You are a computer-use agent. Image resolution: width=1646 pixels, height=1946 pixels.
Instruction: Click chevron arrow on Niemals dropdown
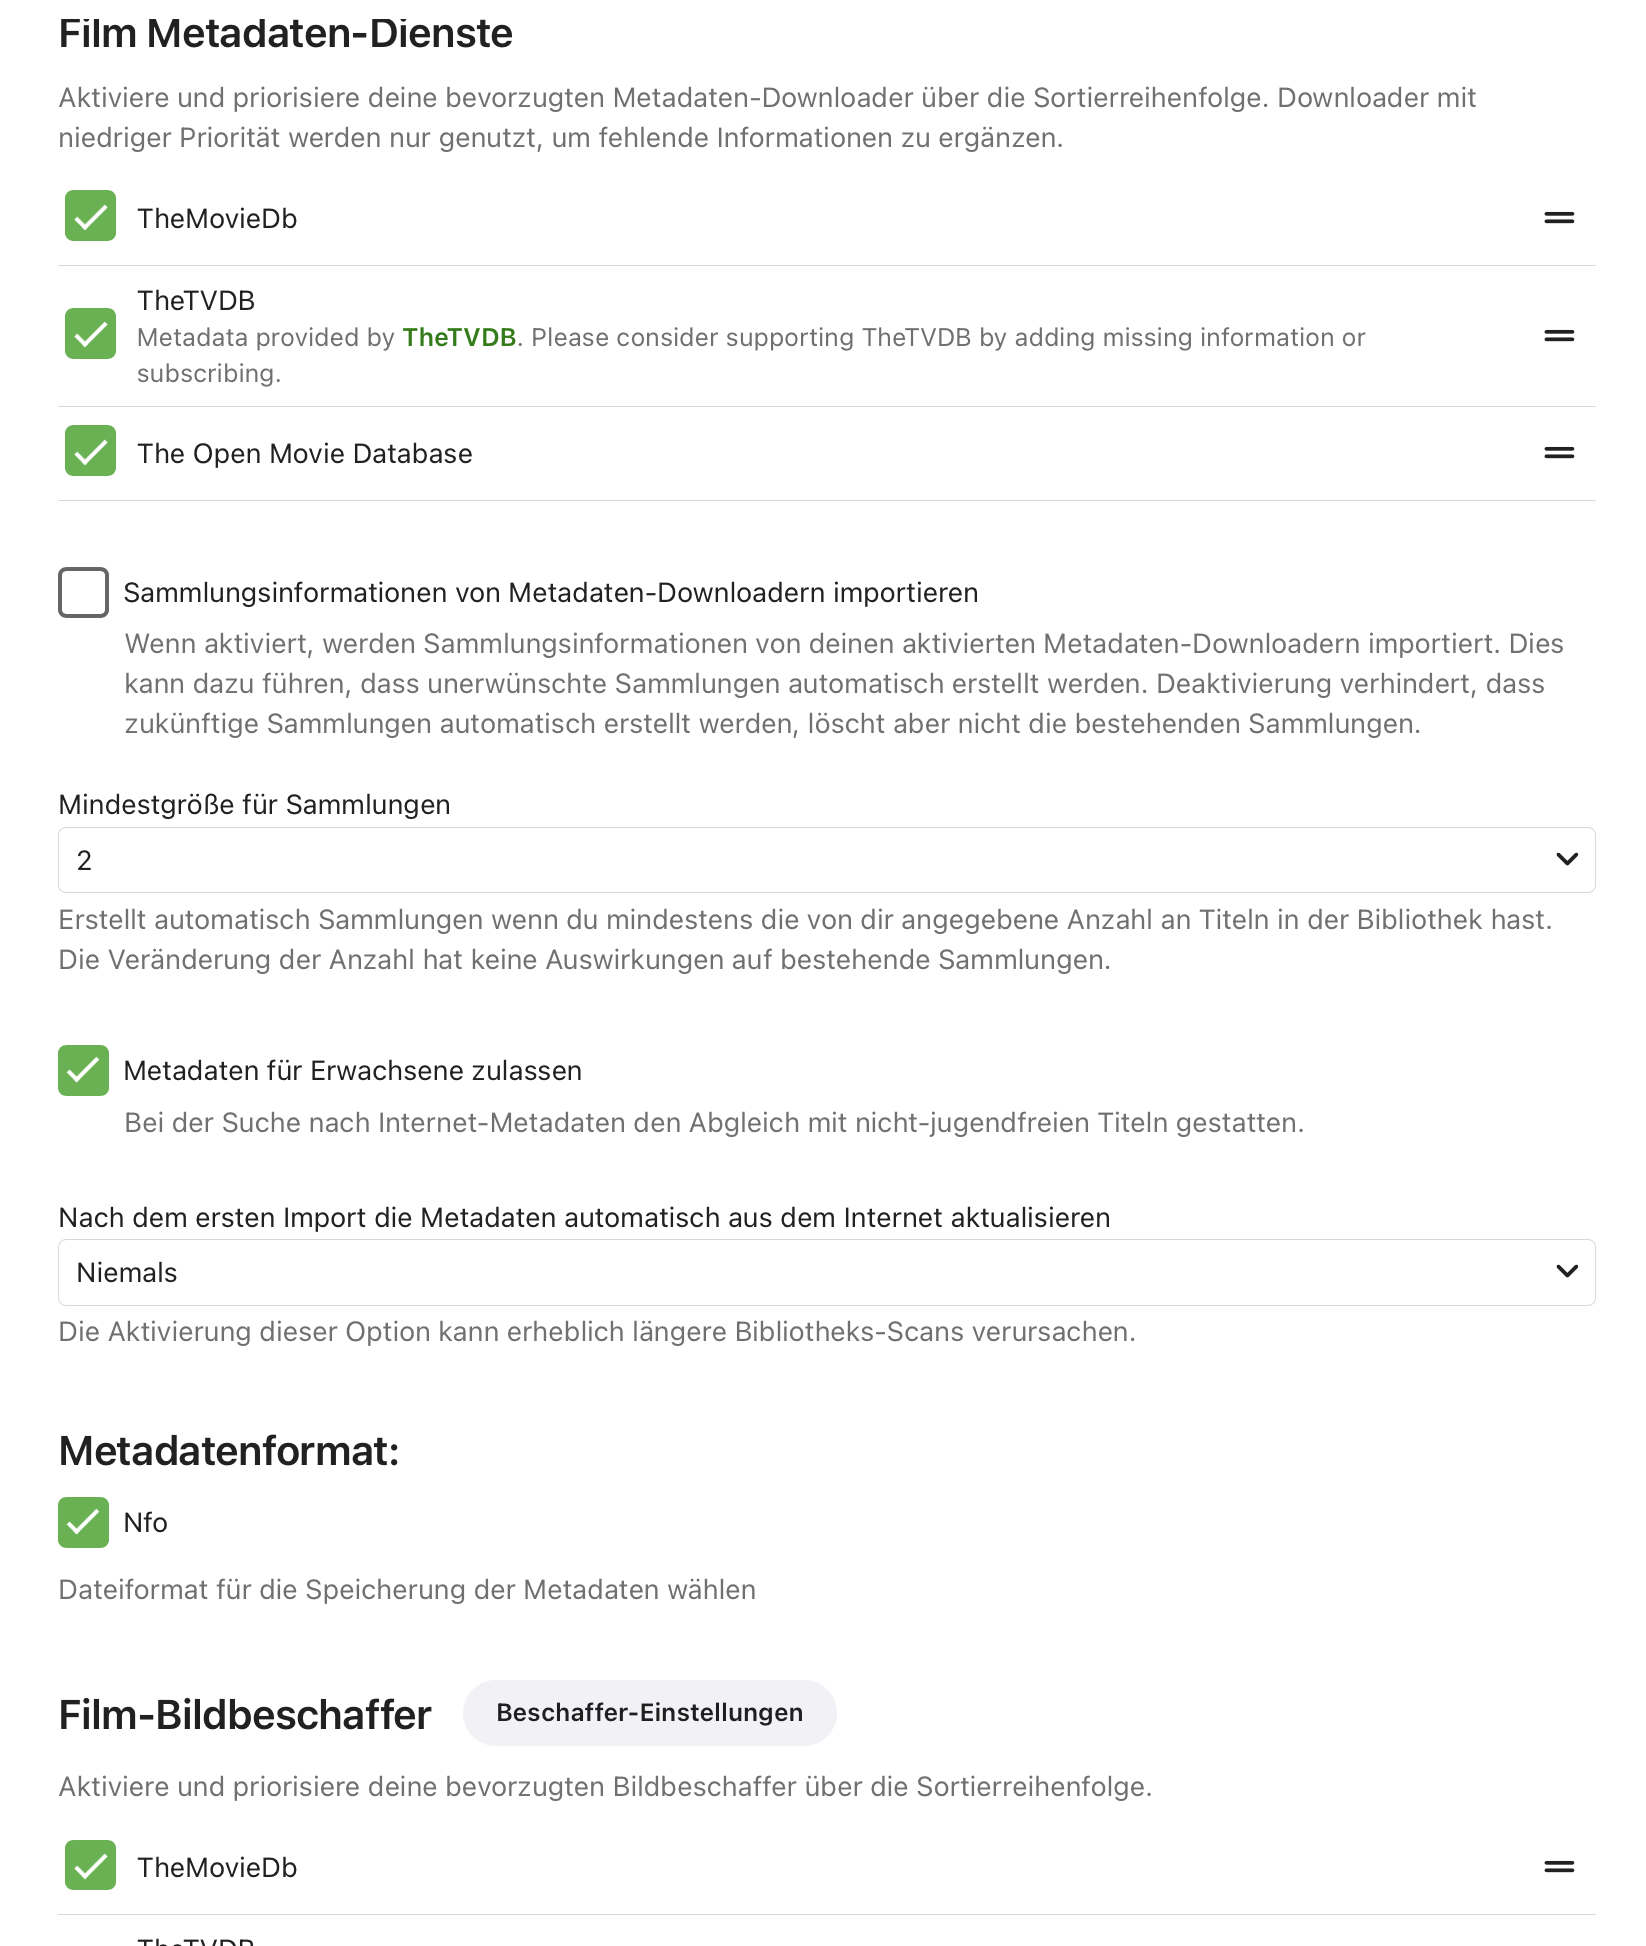click(1566, 1272)
